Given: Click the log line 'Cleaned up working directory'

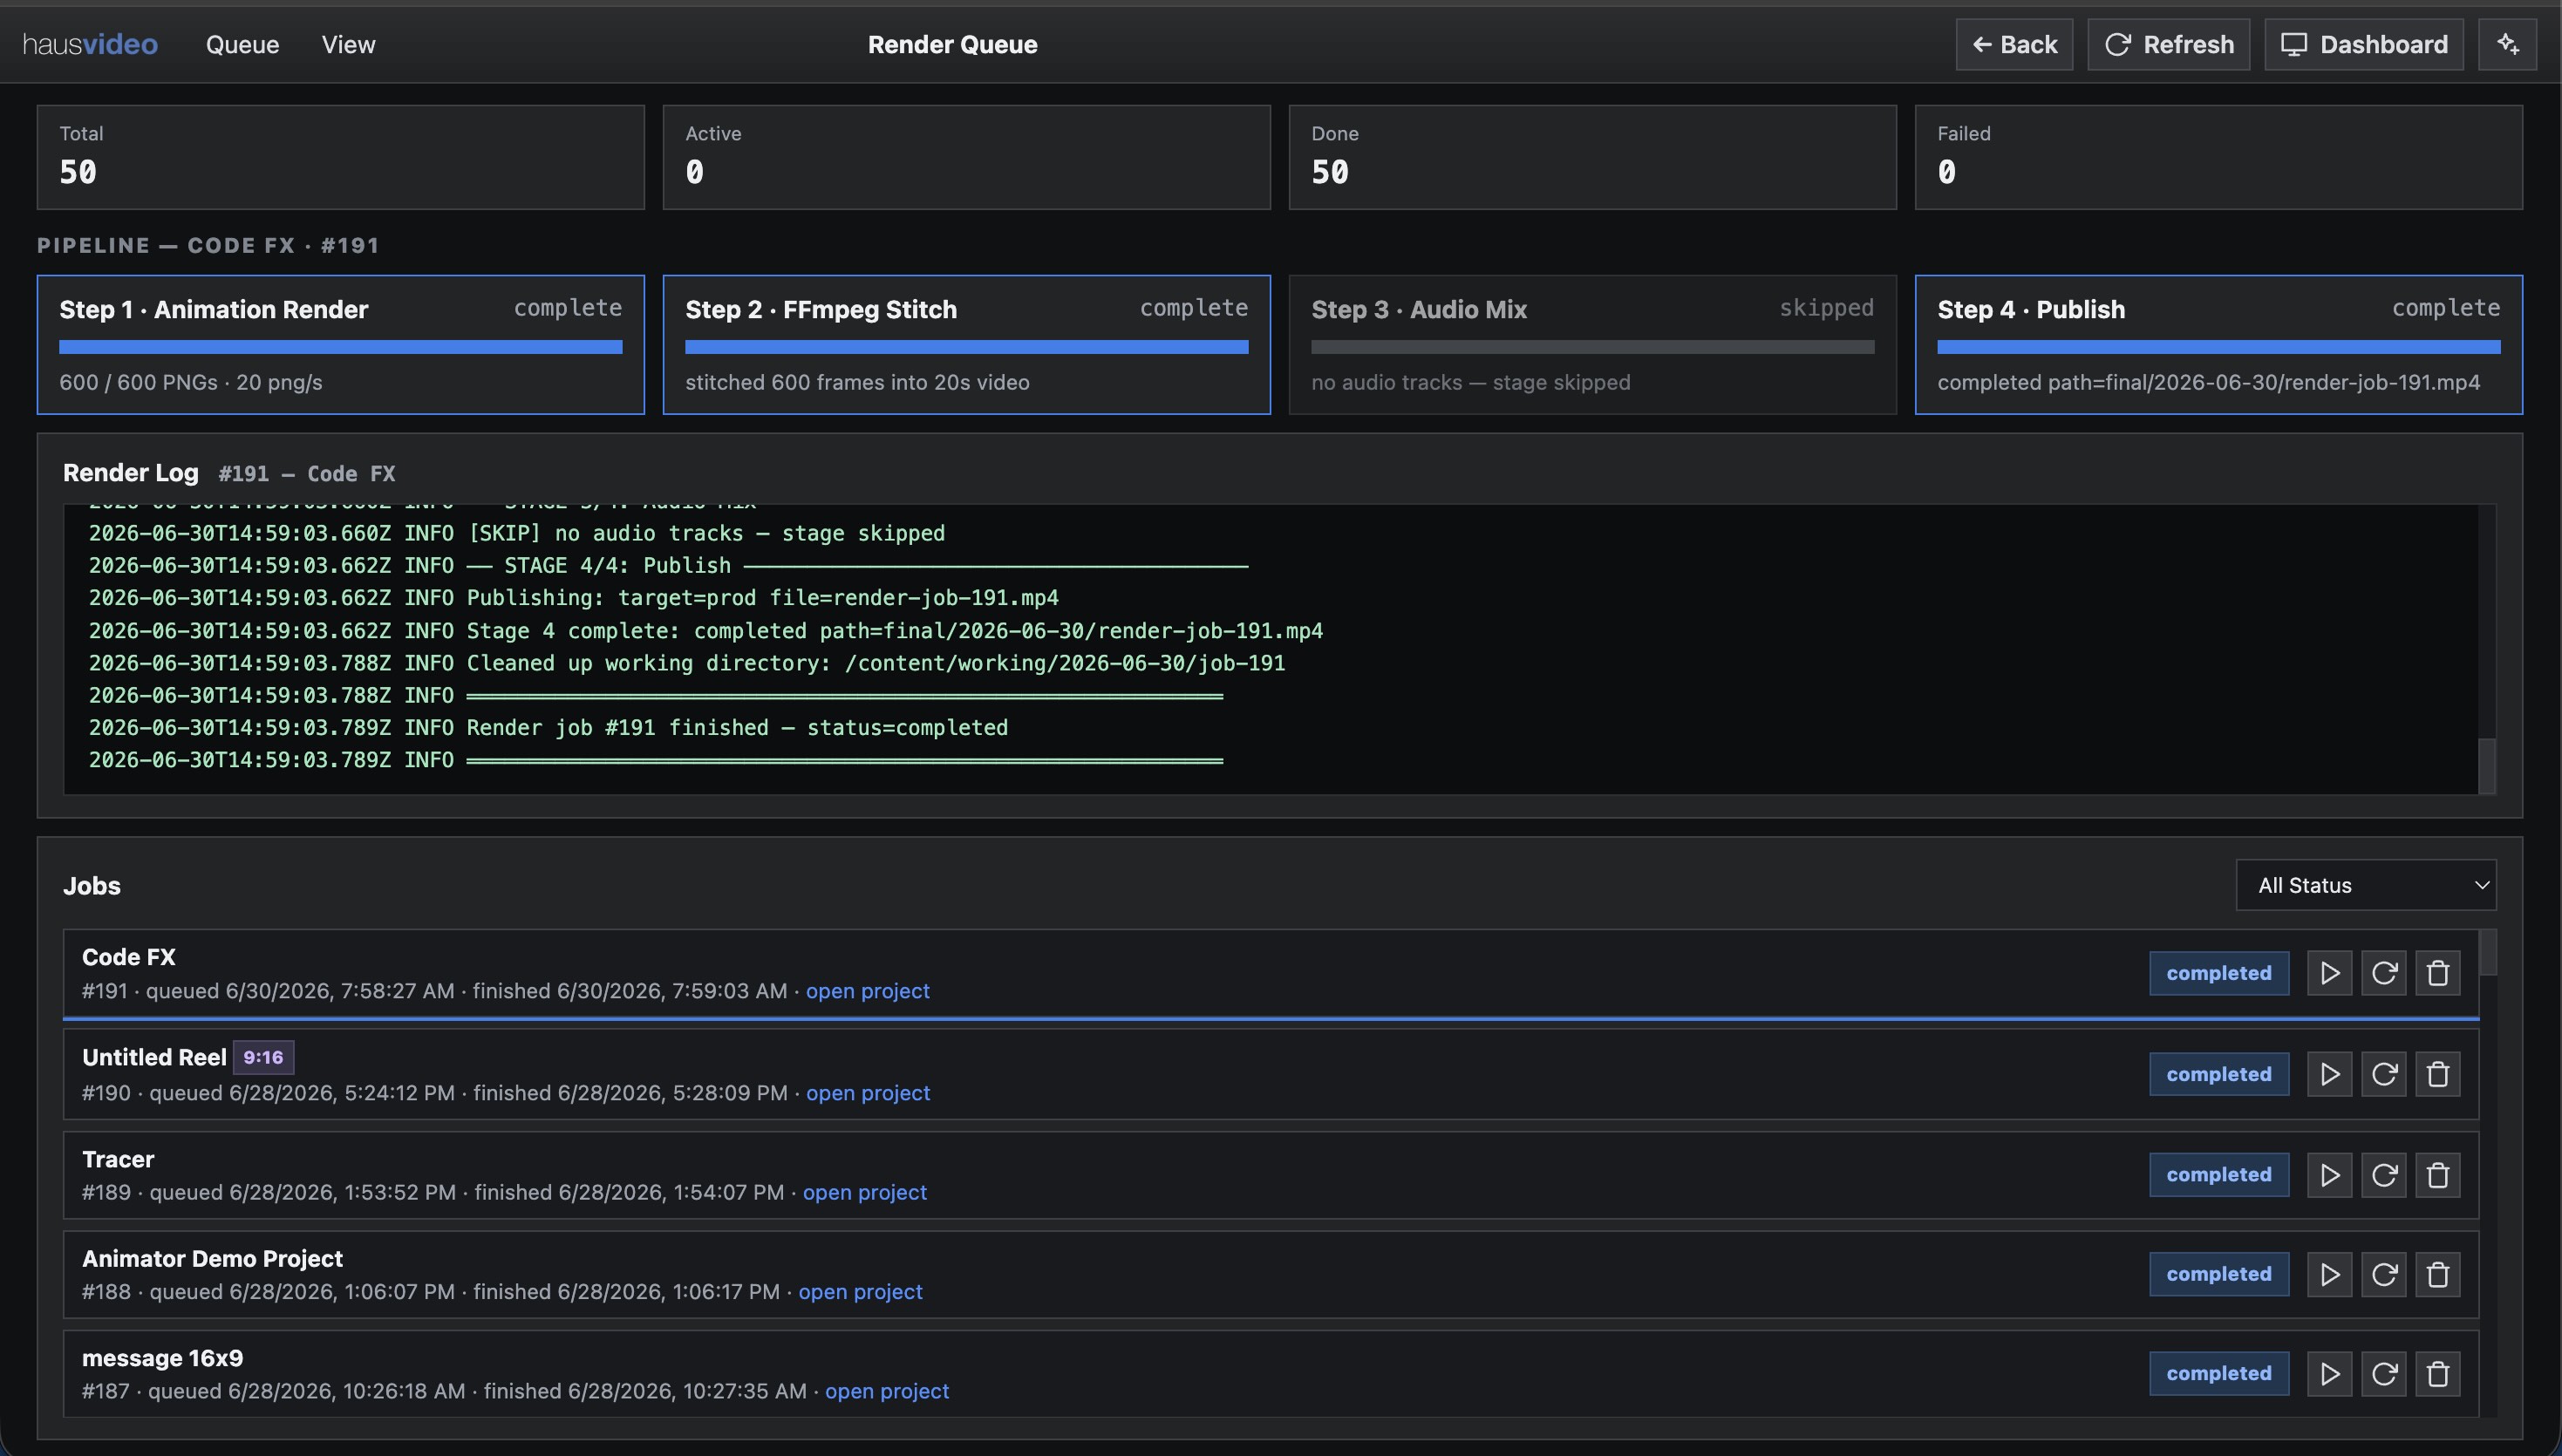Looking at the screenshot, I should tap(687, 663).
